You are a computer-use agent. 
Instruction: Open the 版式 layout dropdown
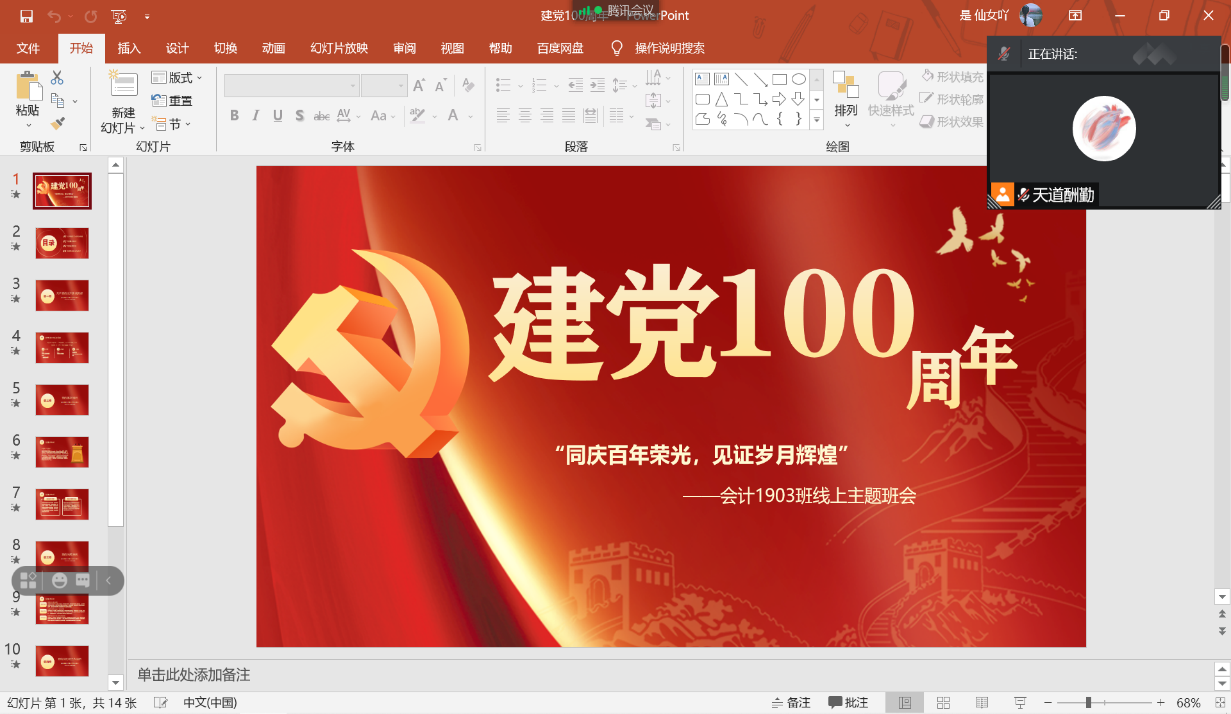pos(177,78)
